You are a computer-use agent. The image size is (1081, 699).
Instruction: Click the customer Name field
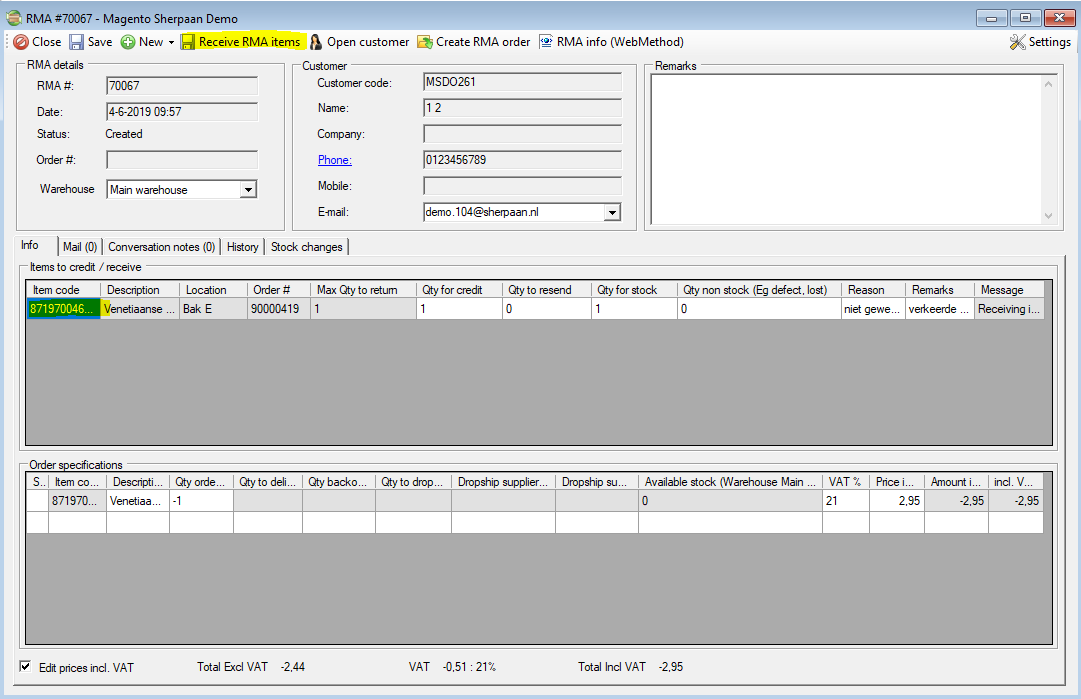point(522,108)
